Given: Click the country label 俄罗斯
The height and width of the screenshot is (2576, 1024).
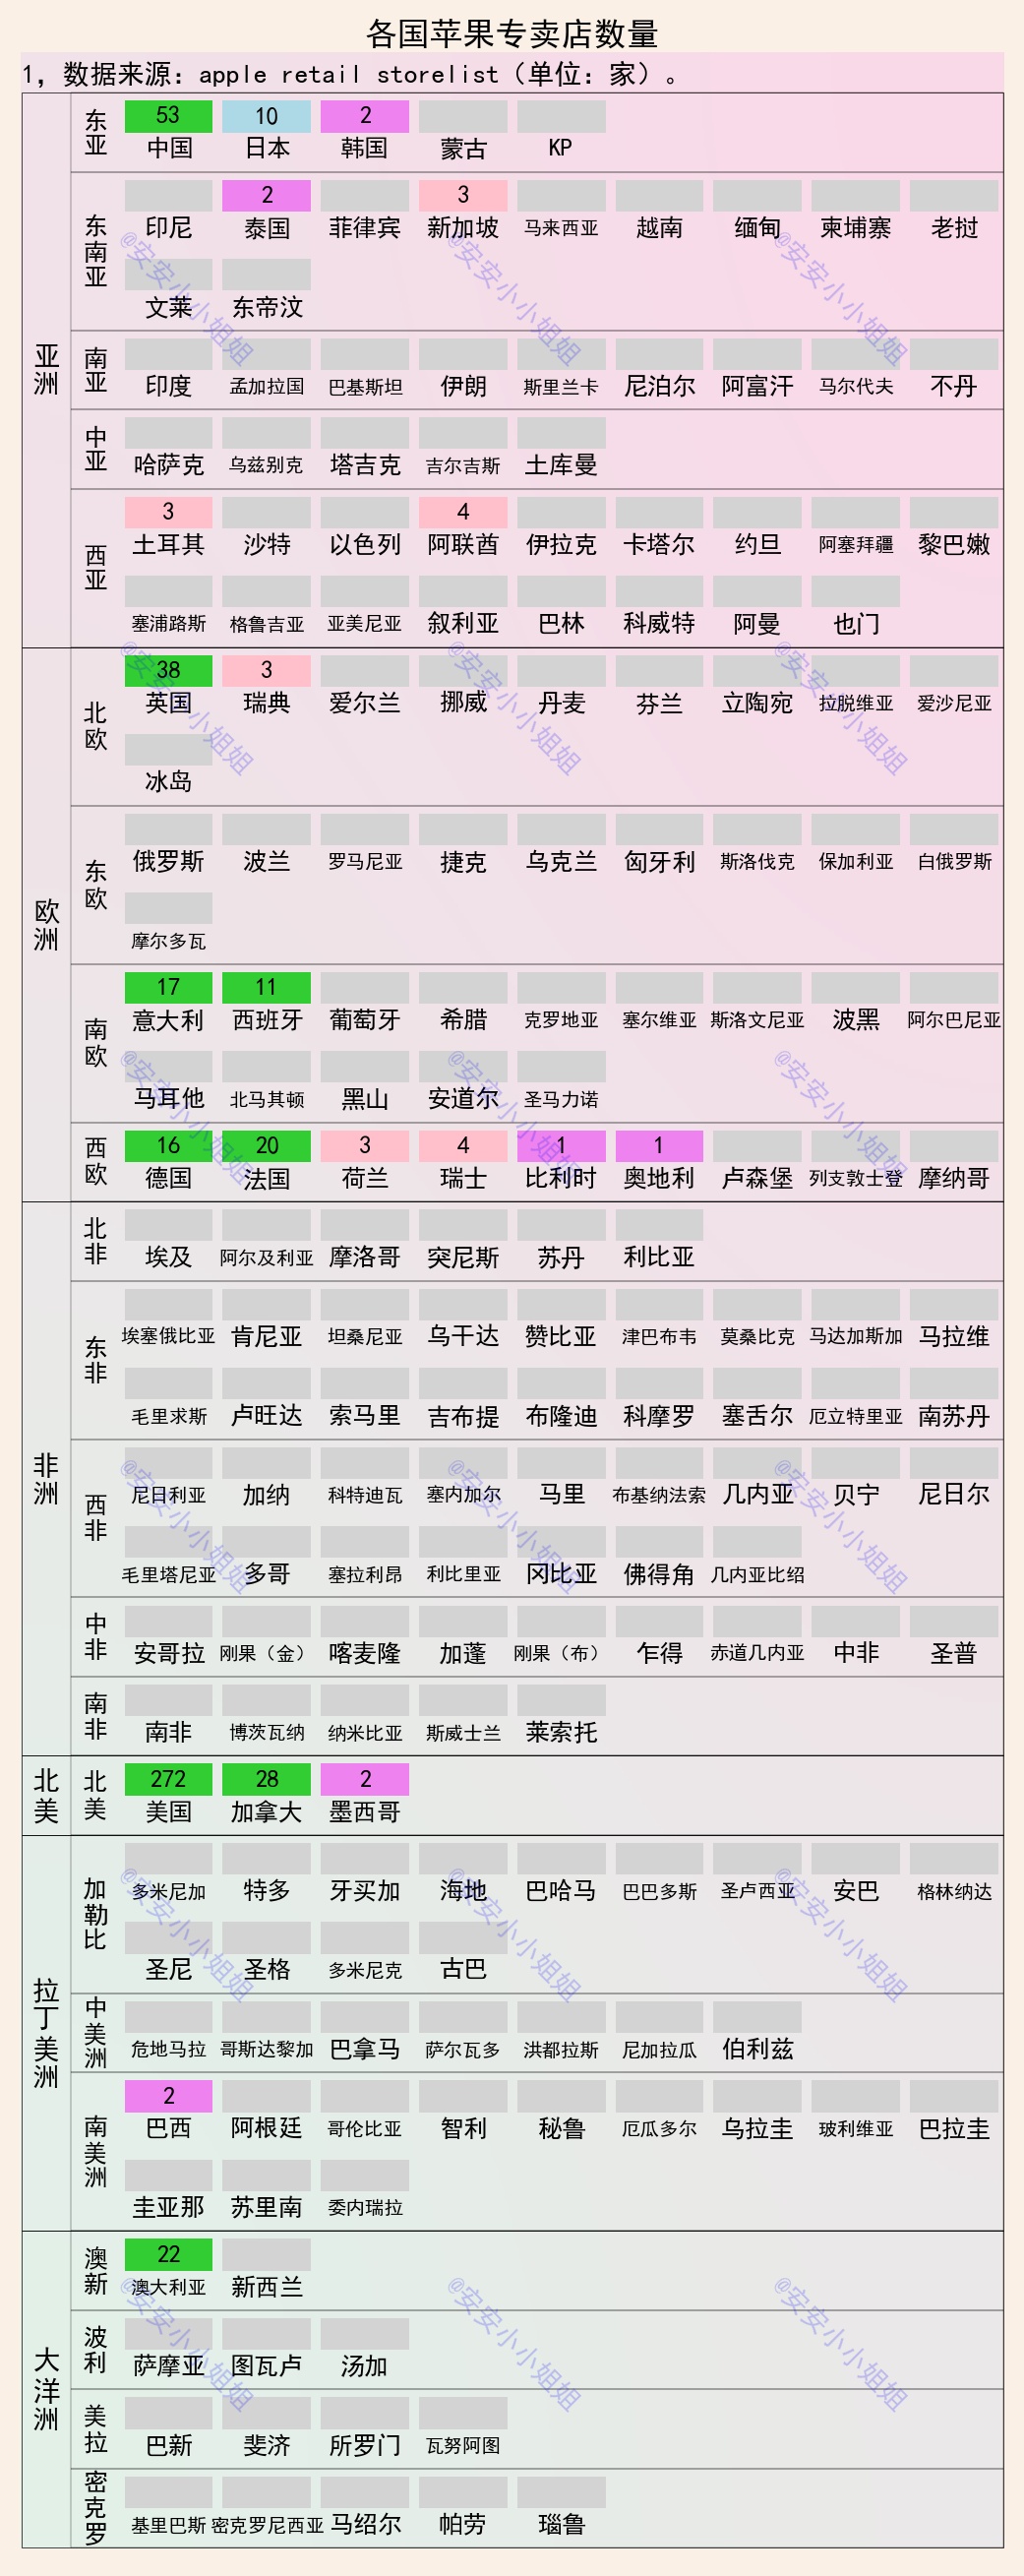Looking at the screenshot, I should [x=168, y=861].
